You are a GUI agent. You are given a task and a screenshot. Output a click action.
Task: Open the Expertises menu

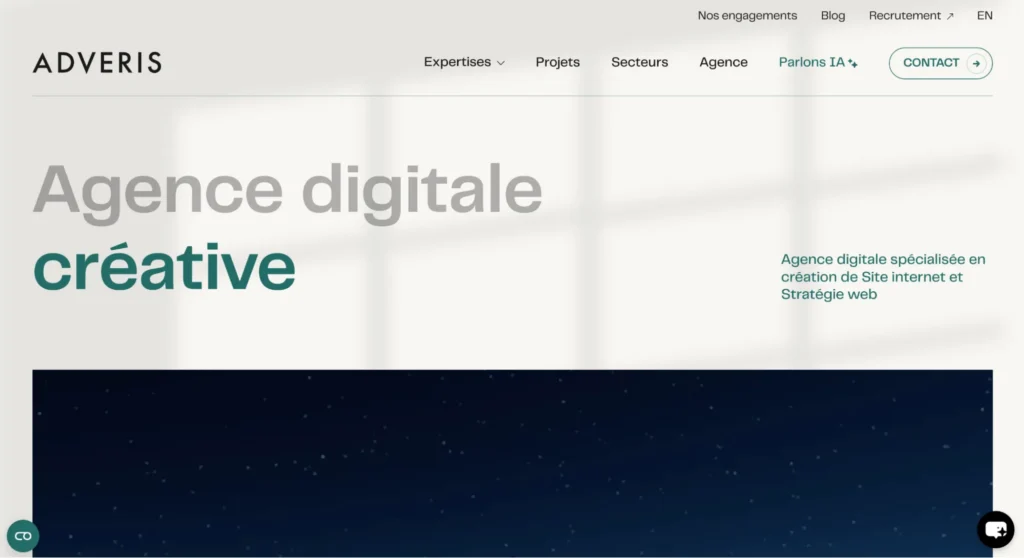click(464, 62)
